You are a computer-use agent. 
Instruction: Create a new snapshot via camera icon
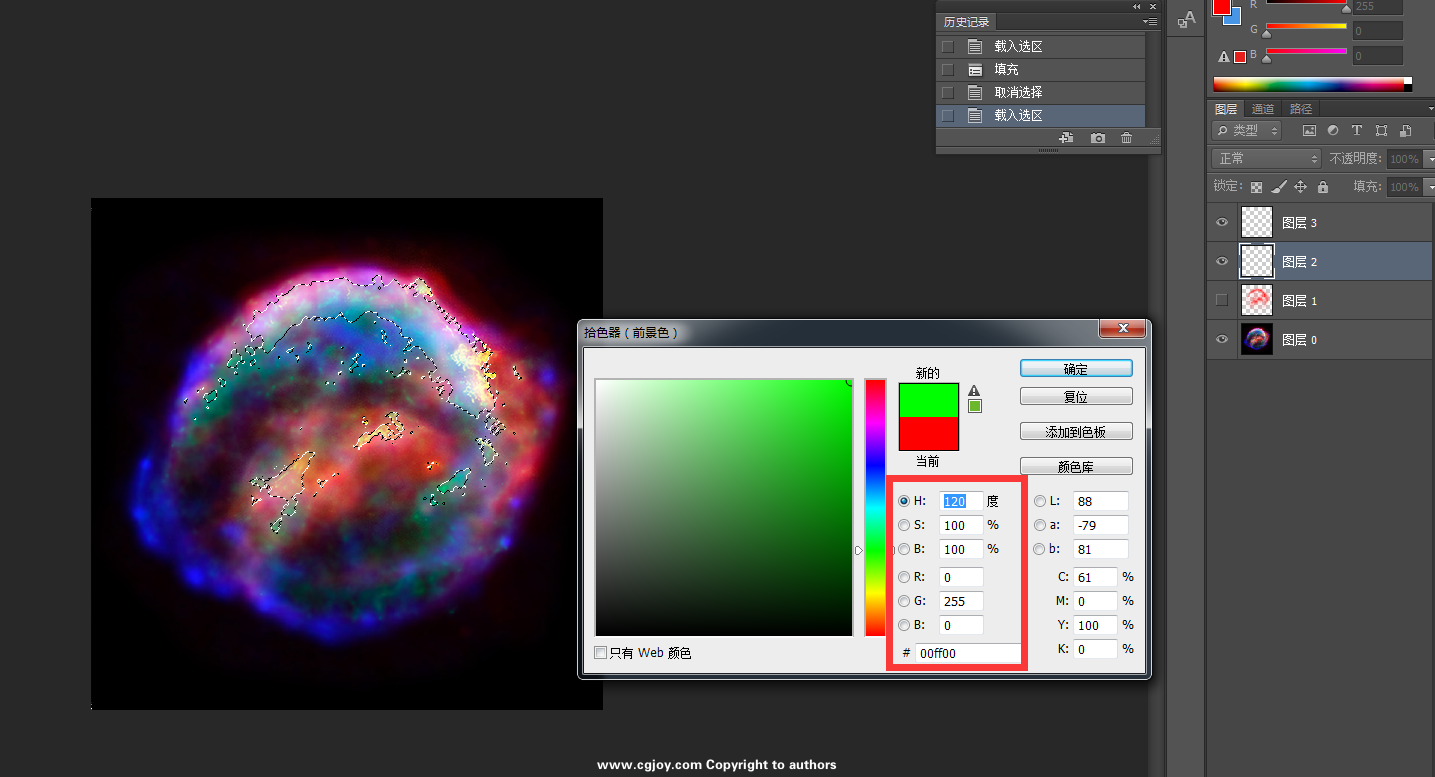[1098, 138]
